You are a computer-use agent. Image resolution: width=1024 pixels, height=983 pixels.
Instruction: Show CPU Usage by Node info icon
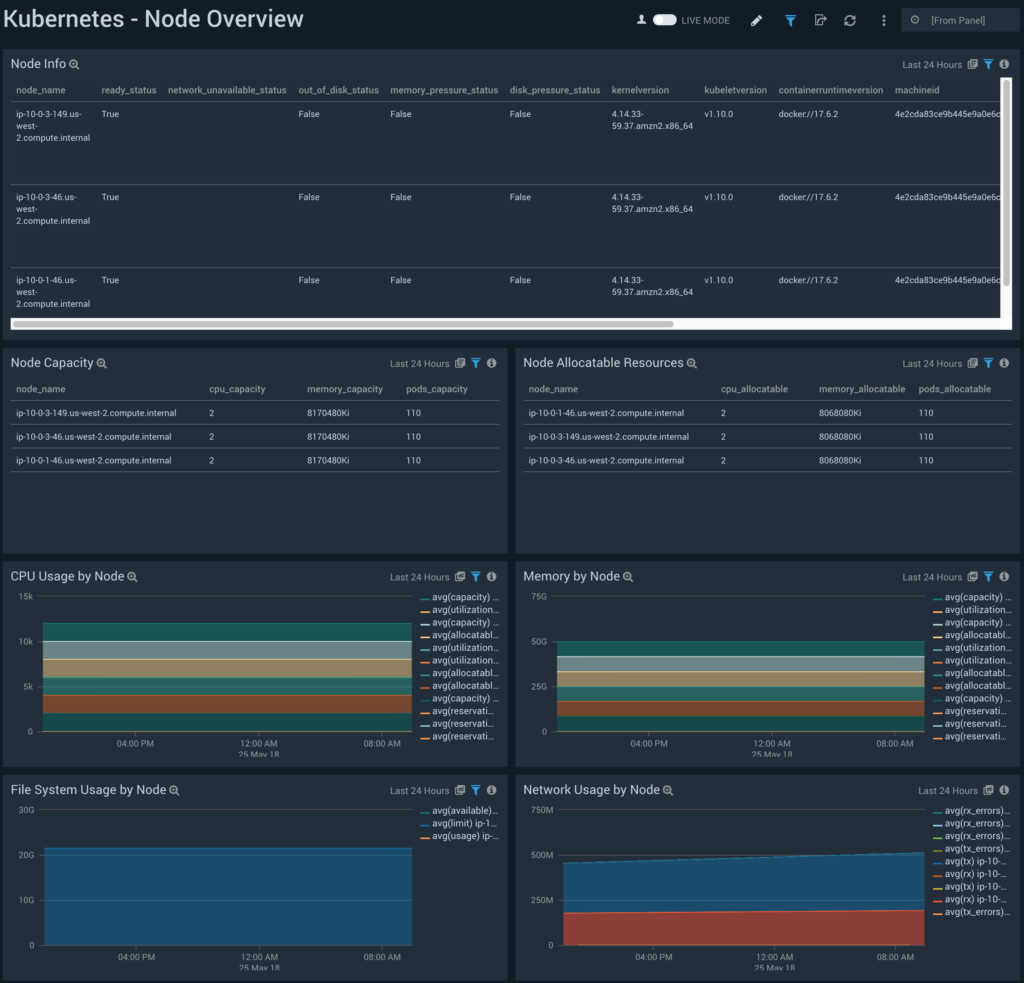(492, 577)
